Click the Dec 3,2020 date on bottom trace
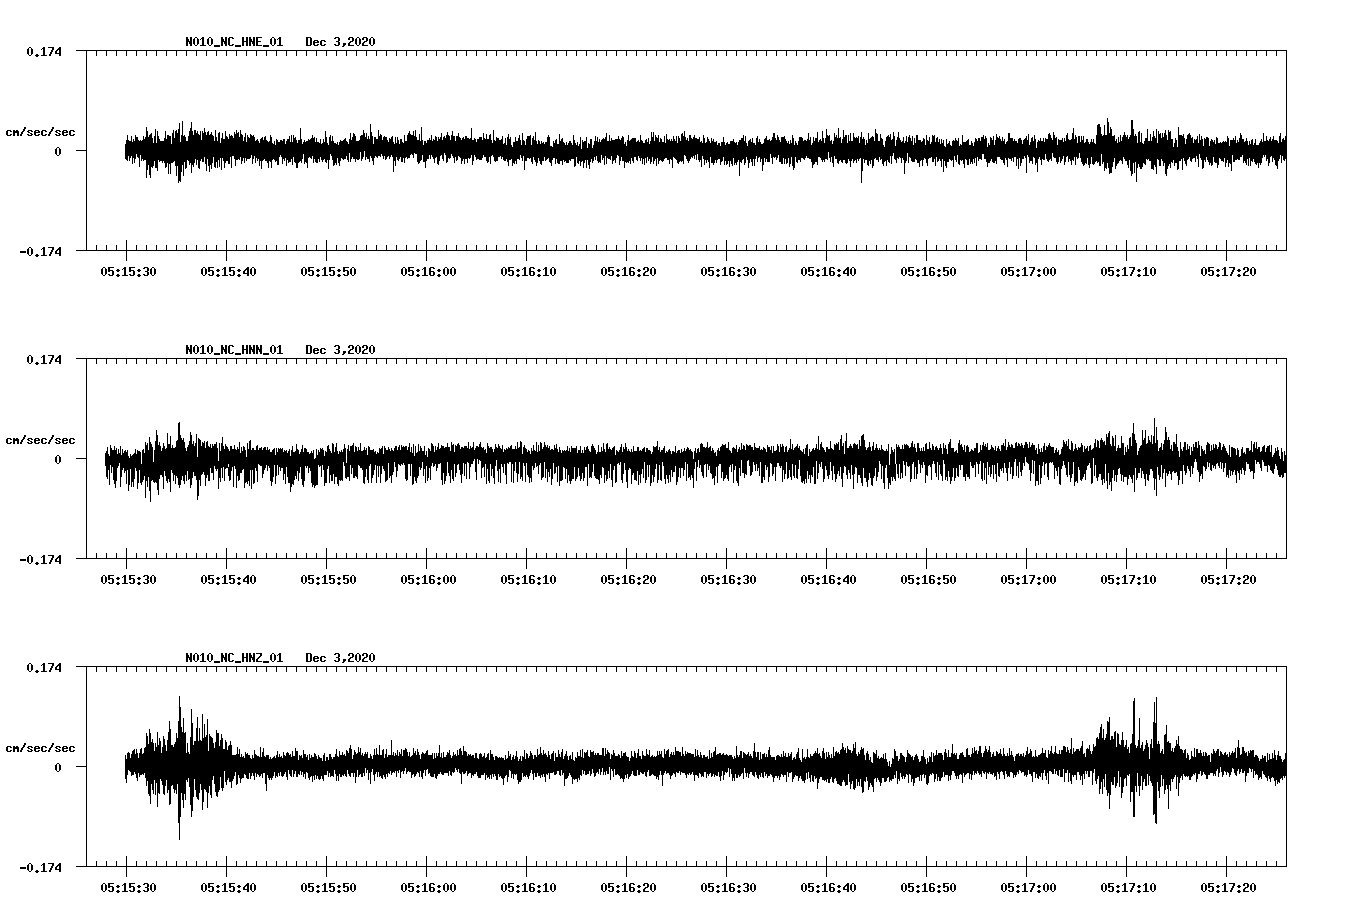Image resolution: width=1358 pixels, height=924 pixels. click(342, 658)
